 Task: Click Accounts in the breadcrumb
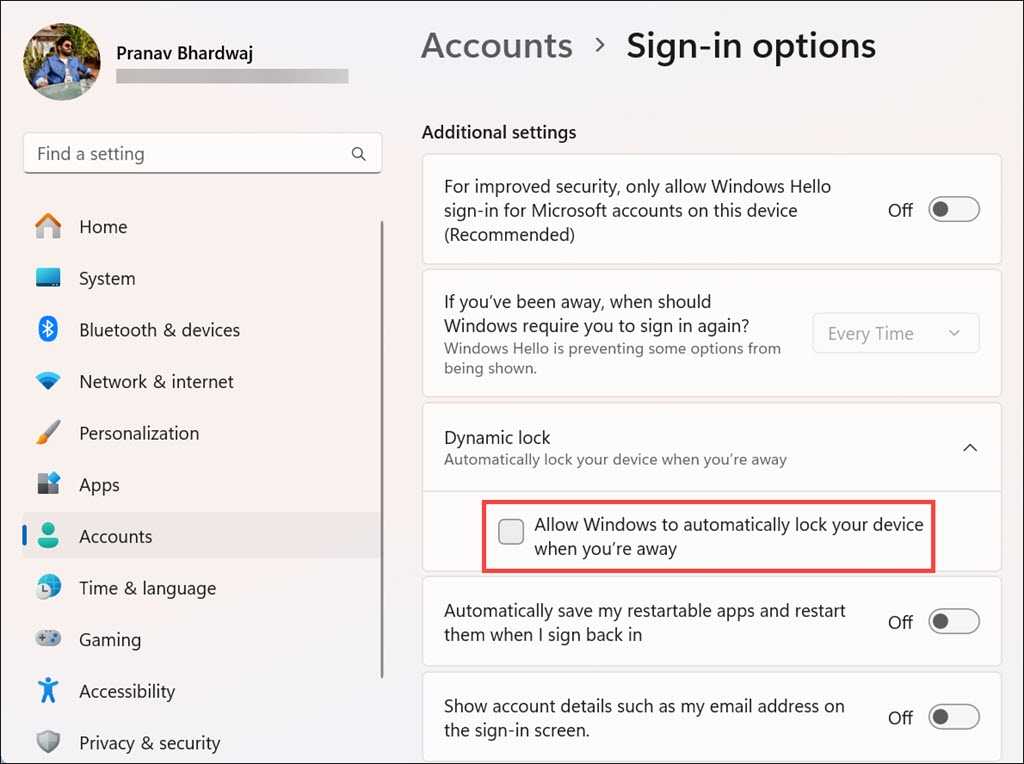tap(496, 46)
